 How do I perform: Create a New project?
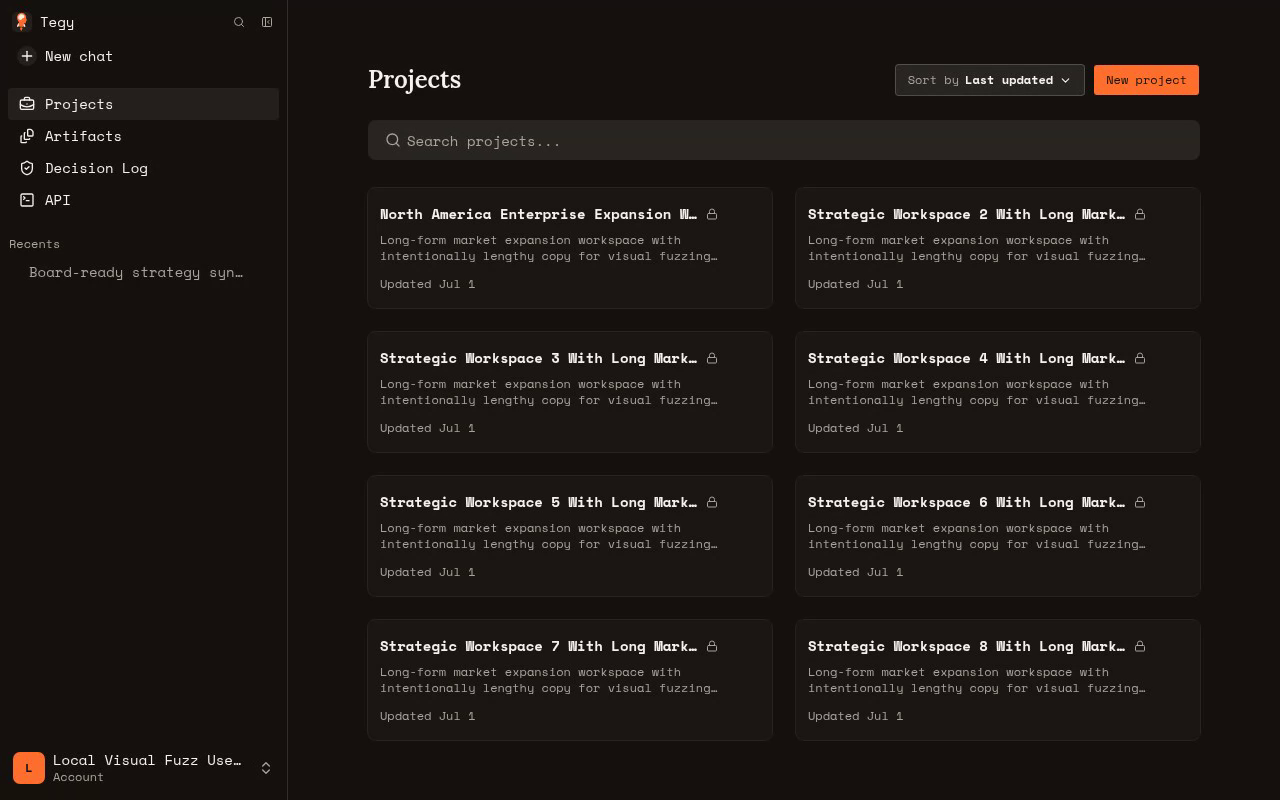[1146, 80]
